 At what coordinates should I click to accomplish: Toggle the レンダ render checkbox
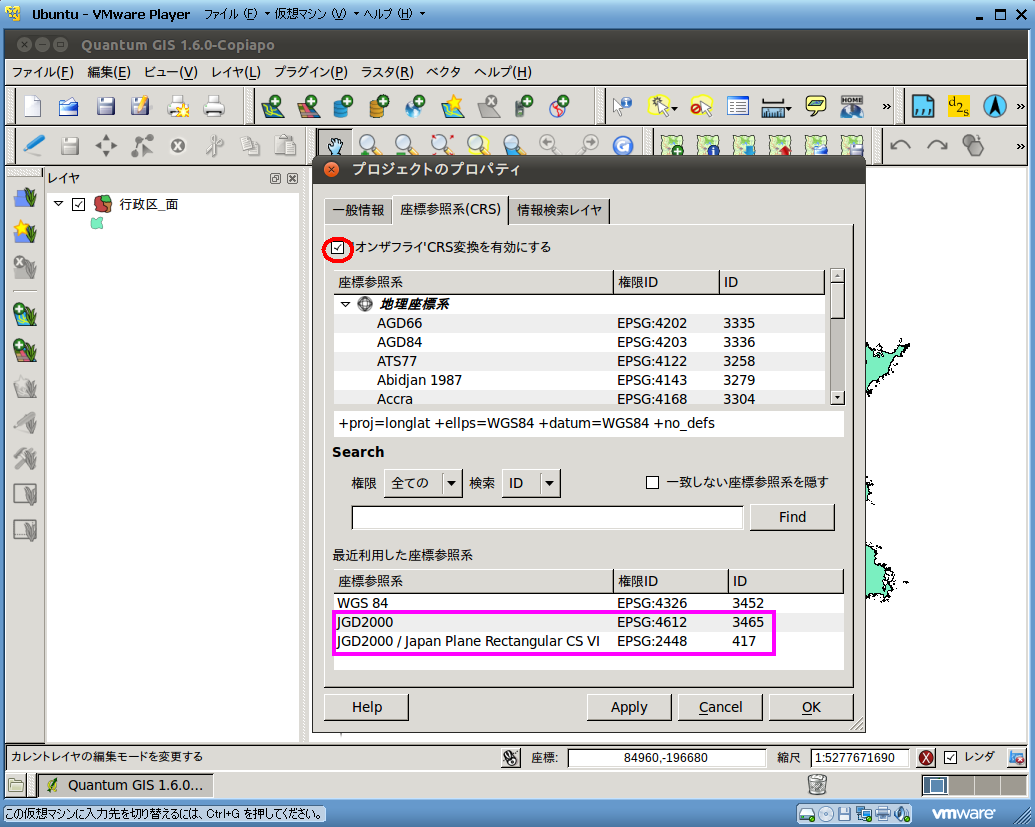(951, 758)
